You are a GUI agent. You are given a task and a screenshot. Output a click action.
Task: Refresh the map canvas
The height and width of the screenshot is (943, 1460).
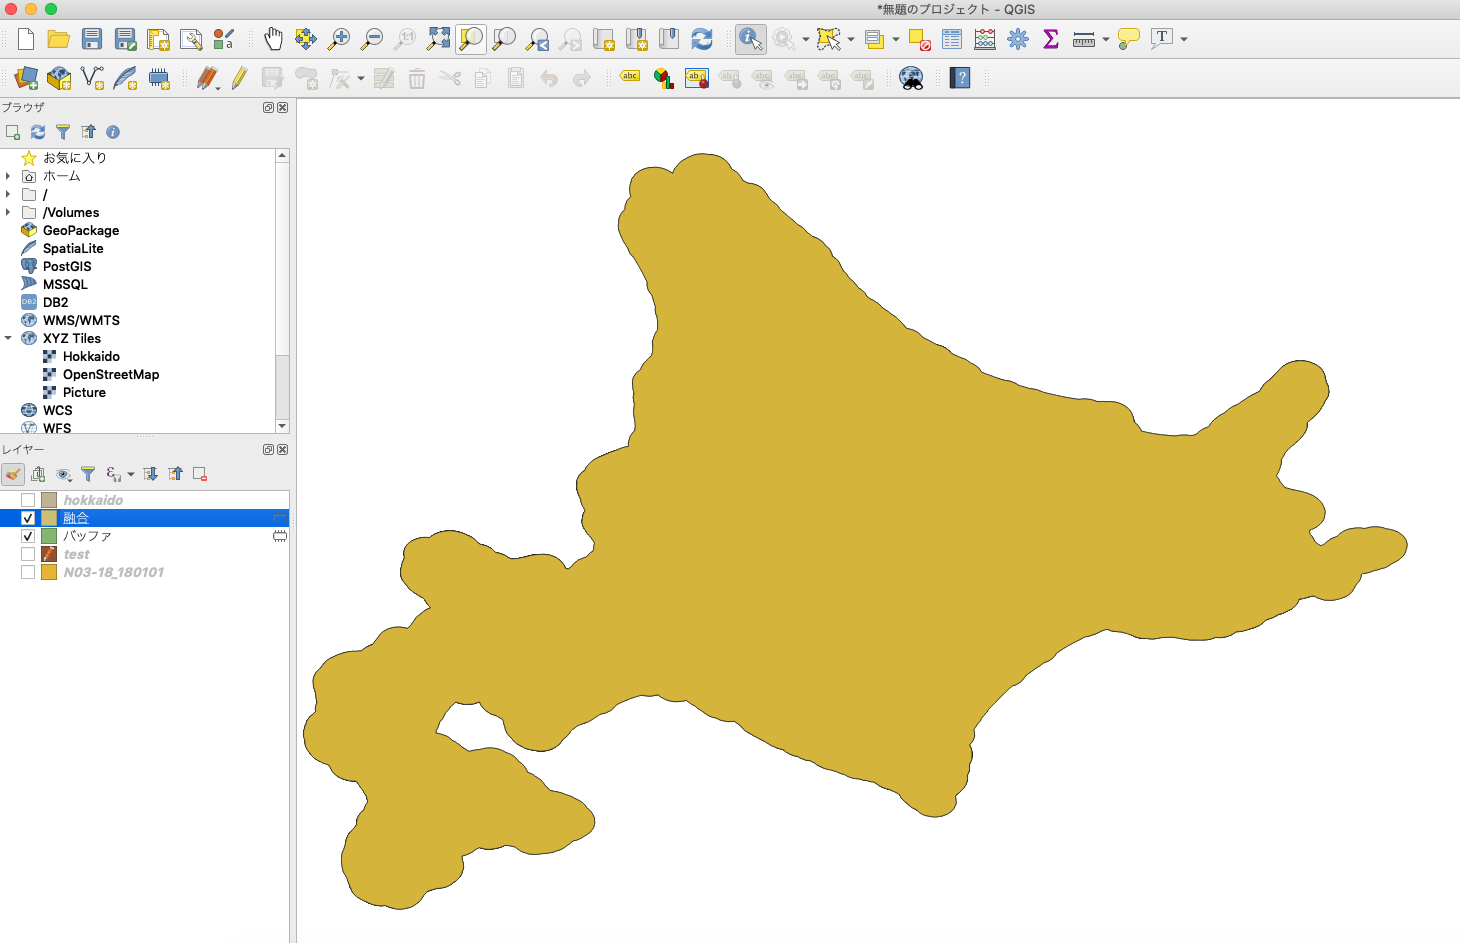[702, 39]
